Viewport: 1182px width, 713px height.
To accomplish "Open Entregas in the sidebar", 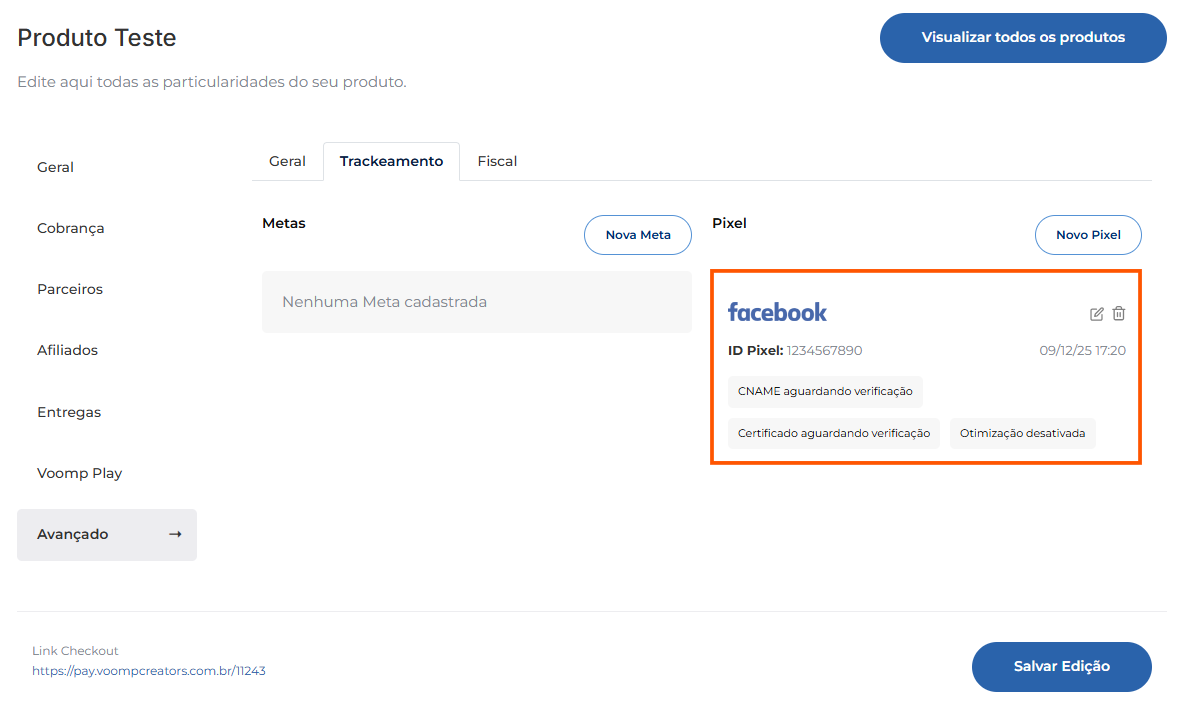I will click(69, 412).
